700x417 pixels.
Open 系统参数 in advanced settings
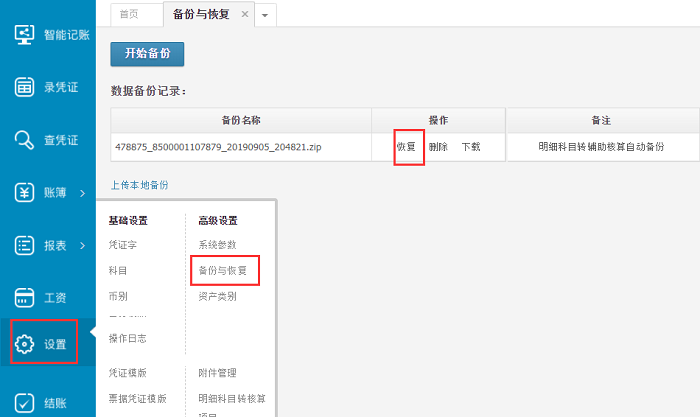click(217, 245)
